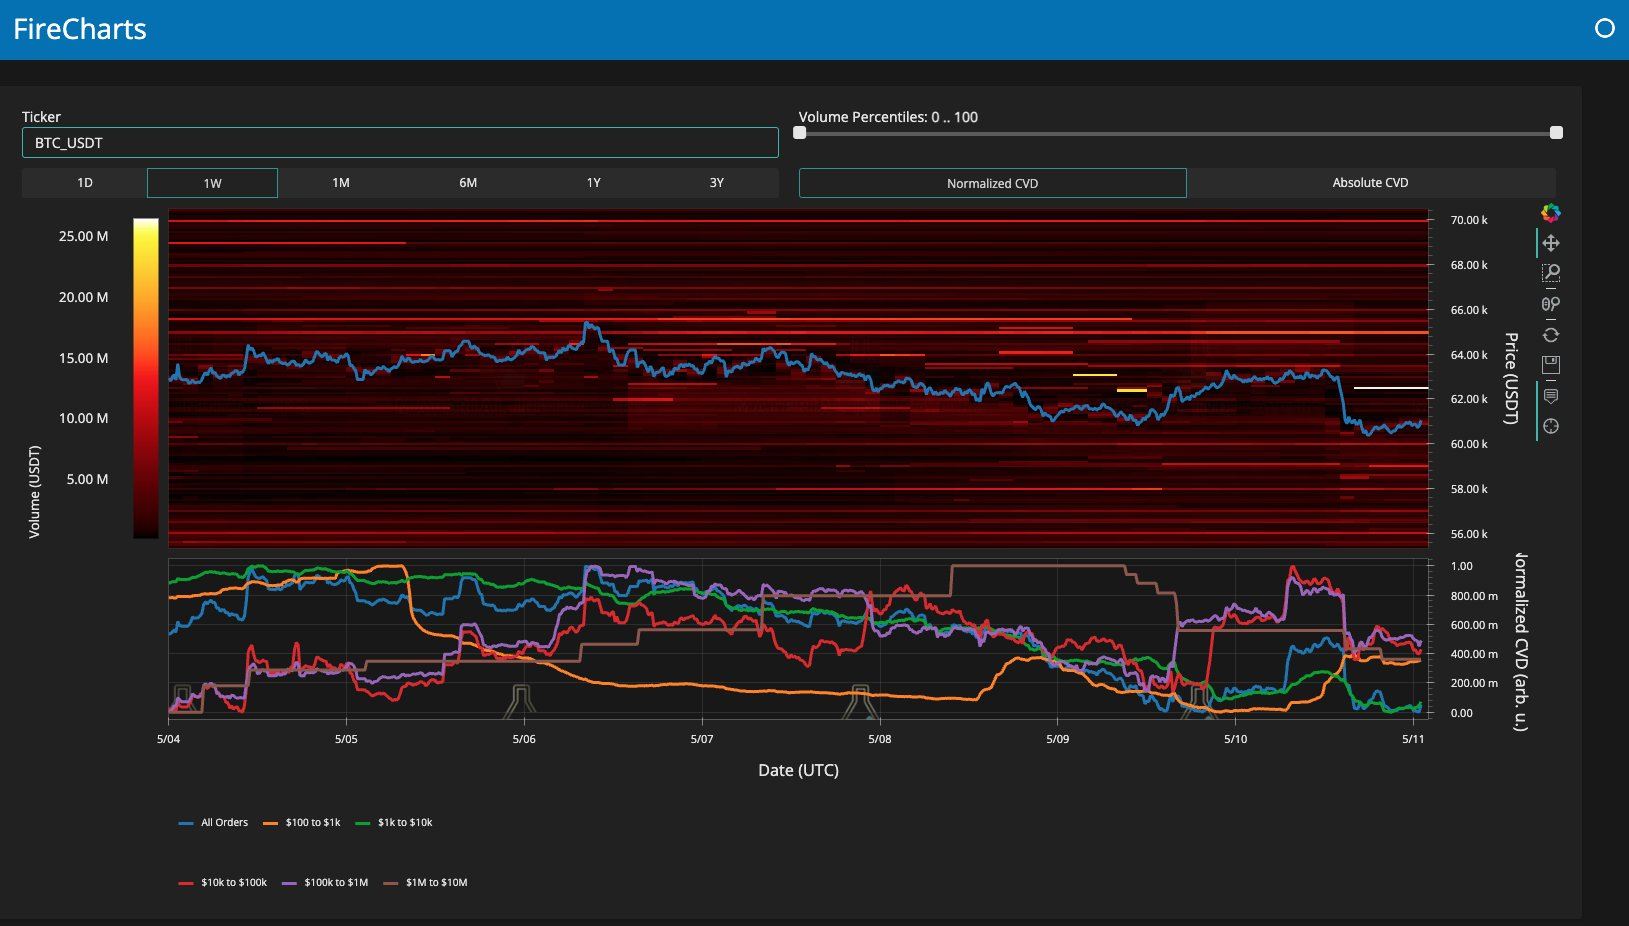Hide the $1M to $10M series
Viewport: 1629px width, 926px height.
click(x=425, y=883)
